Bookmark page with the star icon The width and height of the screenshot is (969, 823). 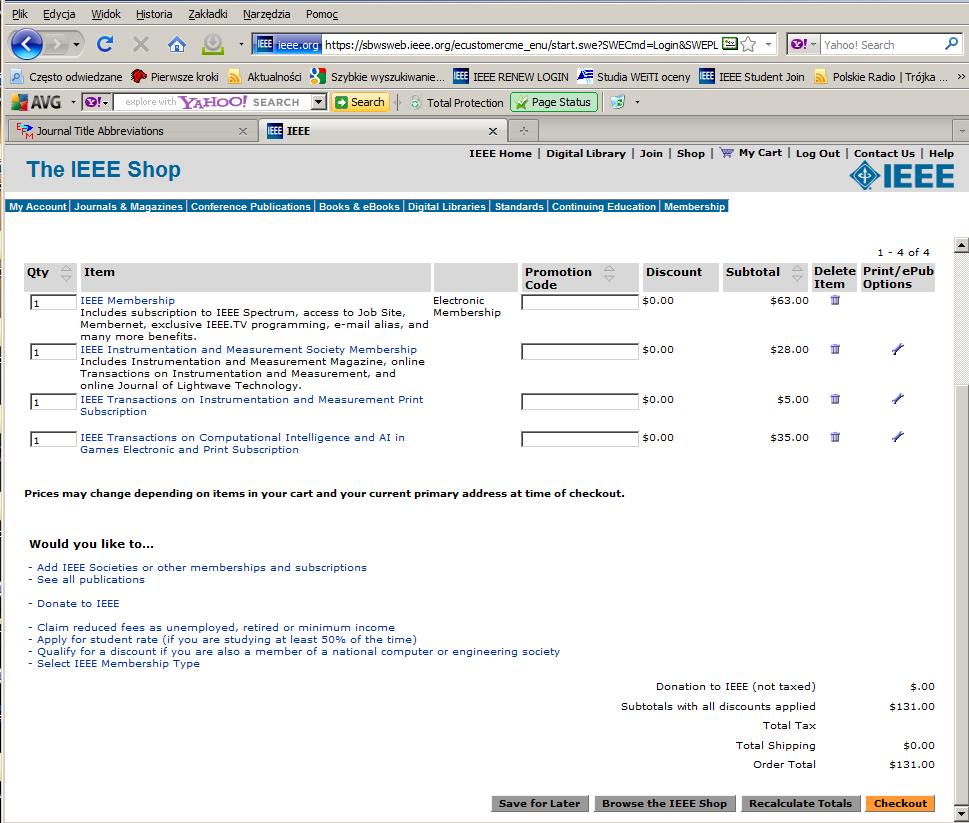[748, 44]
